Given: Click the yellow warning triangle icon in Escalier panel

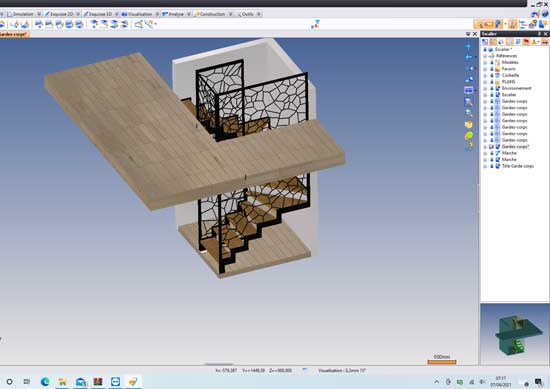Looking at the screenshot, I should point(534,42).
